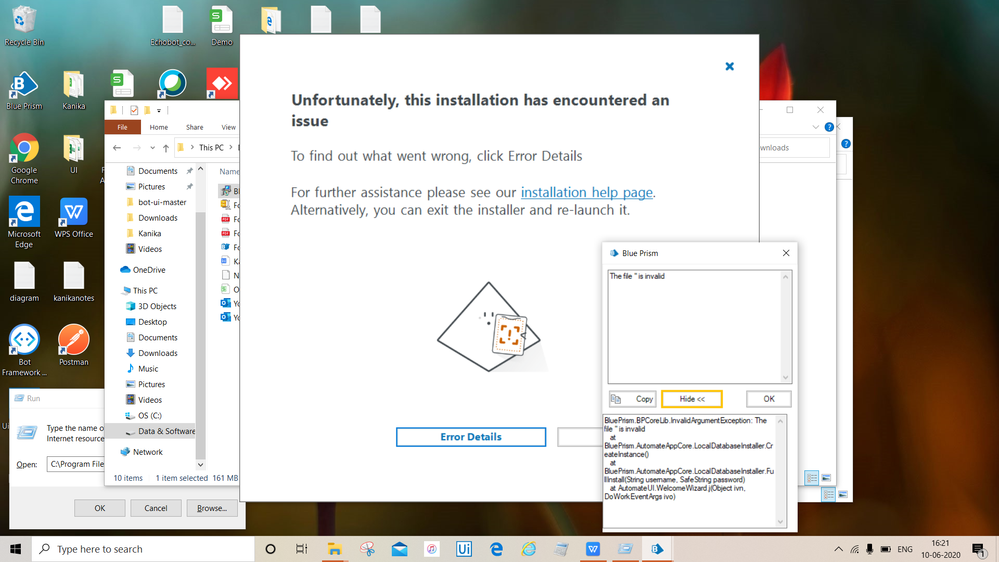Open Blue Prism from the taskbar
999x562 pixels.
657,549
